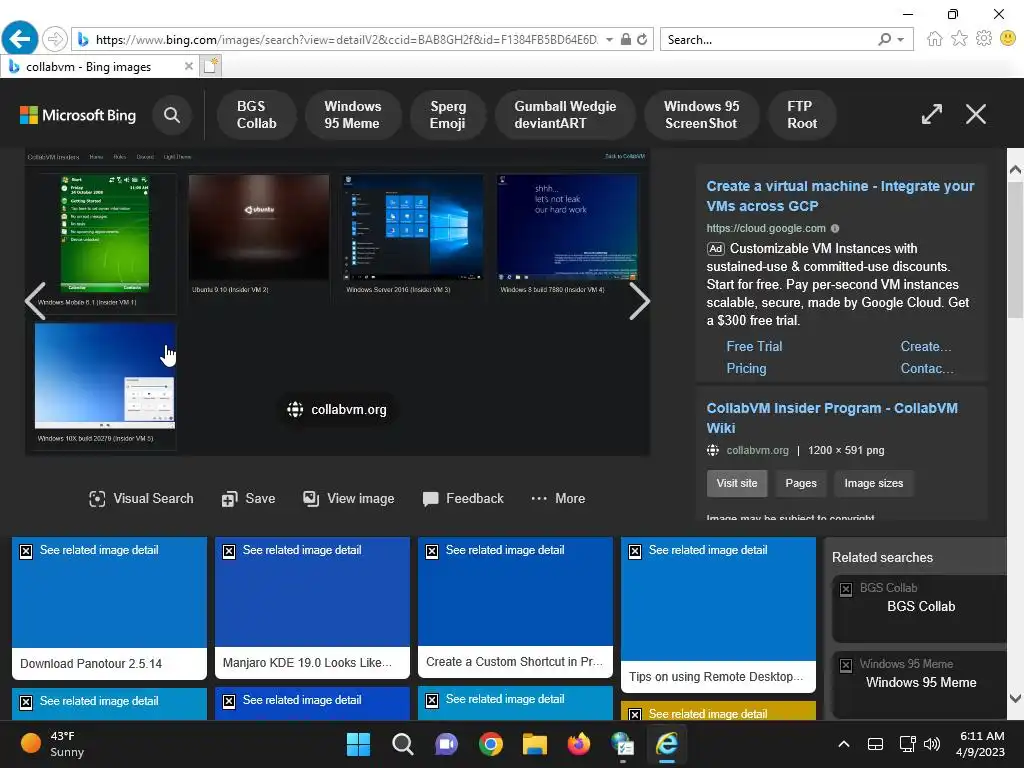Select the Sperg Emoji chip
Viewport: 1024px width, 768px height.
click(x=447, y=115)
